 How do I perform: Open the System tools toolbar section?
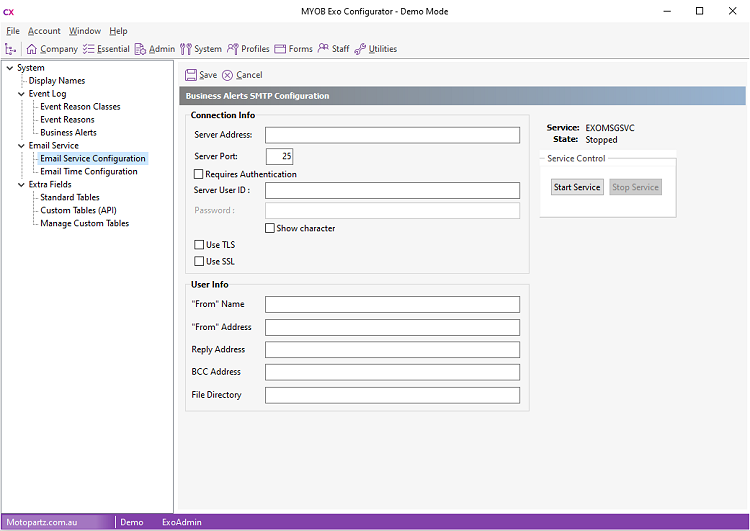tap(201, 49)
